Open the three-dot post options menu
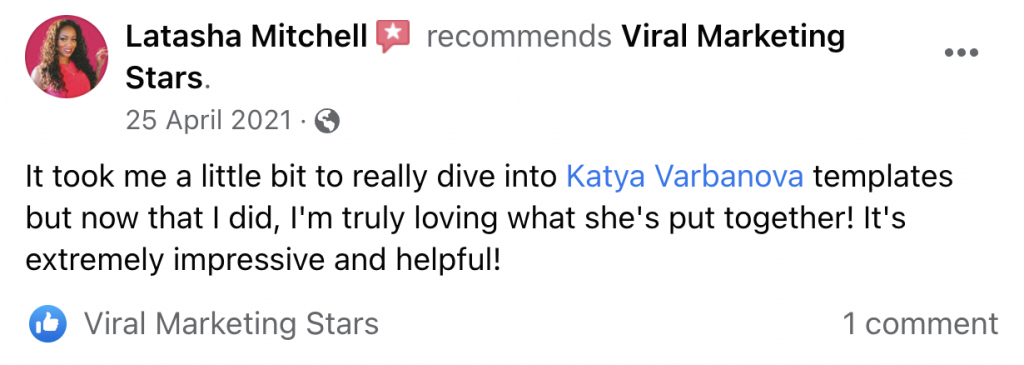Image resolution: width=1024 pixels, height=365 pixels. (961, 53)
